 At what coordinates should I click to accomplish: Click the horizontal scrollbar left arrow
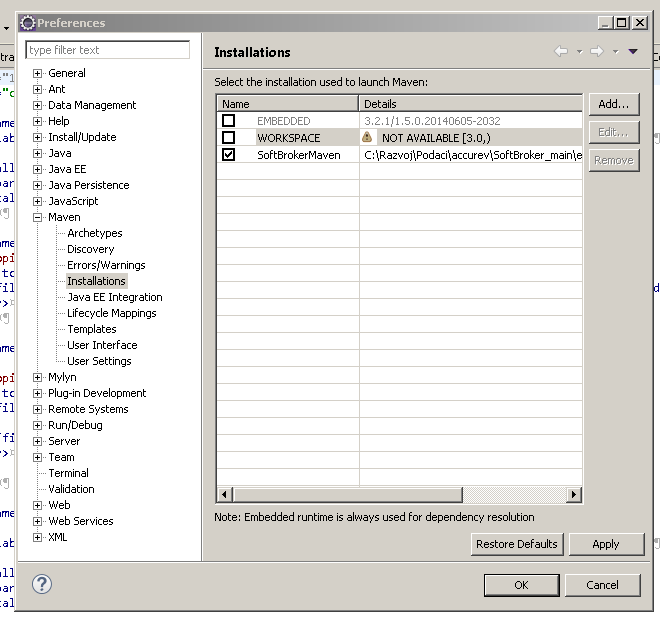[225, 494]
